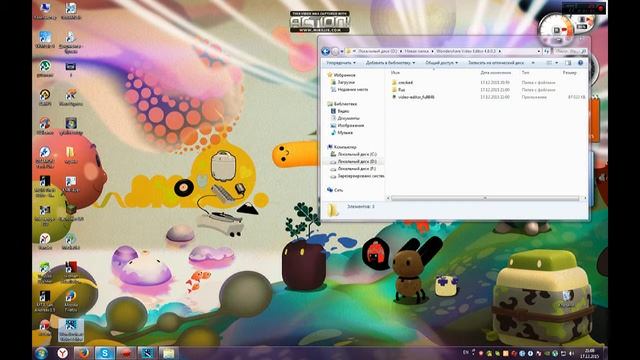Viewport: 640px width, 360px height.
Task: Sort by Размер column header
Action: tap(569, 73)
